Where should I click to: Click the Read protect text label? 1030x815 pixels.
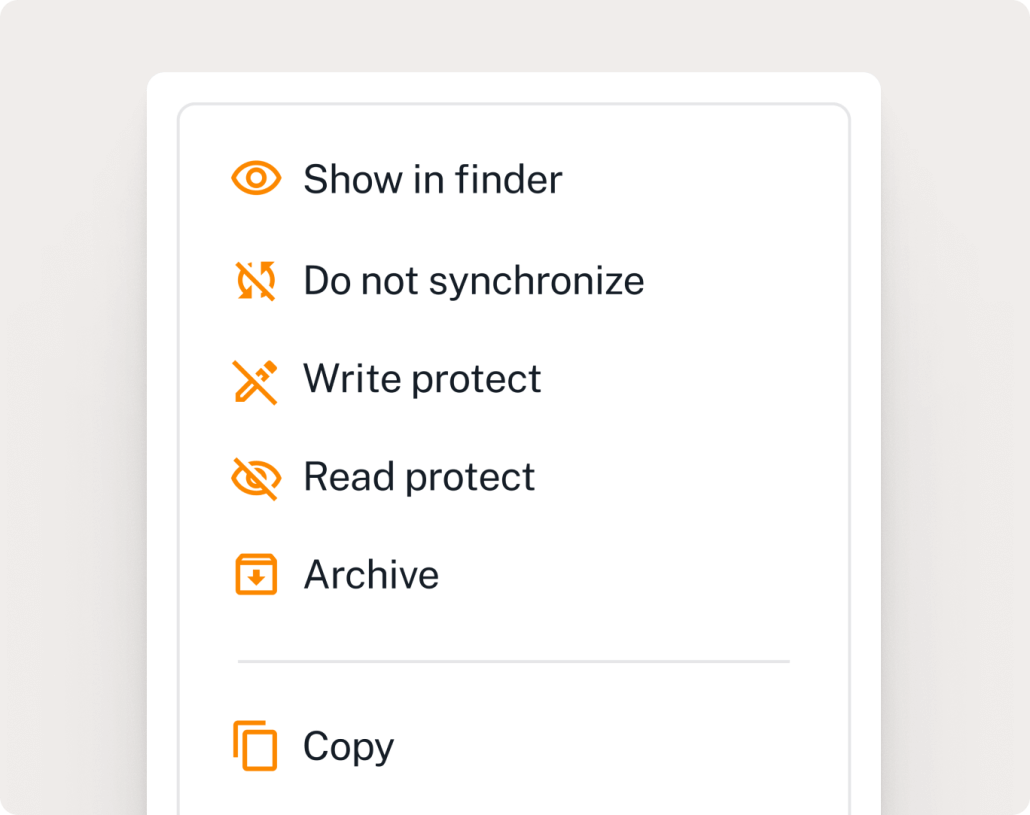point(419,477)
